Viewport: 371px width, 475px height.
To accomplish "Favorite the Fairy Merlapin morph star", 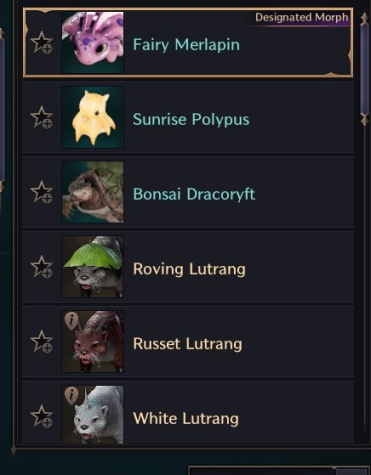I will tap(42, 42).
